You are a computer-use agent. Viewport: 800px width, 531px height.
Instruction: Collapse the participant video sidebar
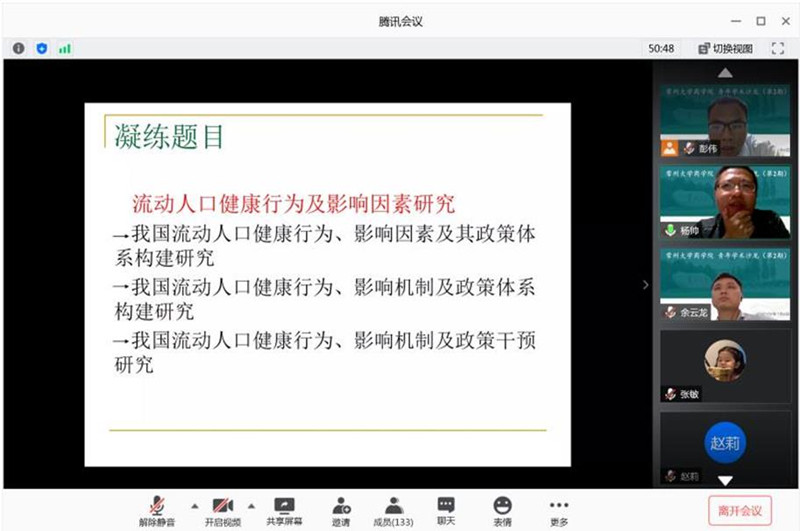645,285
